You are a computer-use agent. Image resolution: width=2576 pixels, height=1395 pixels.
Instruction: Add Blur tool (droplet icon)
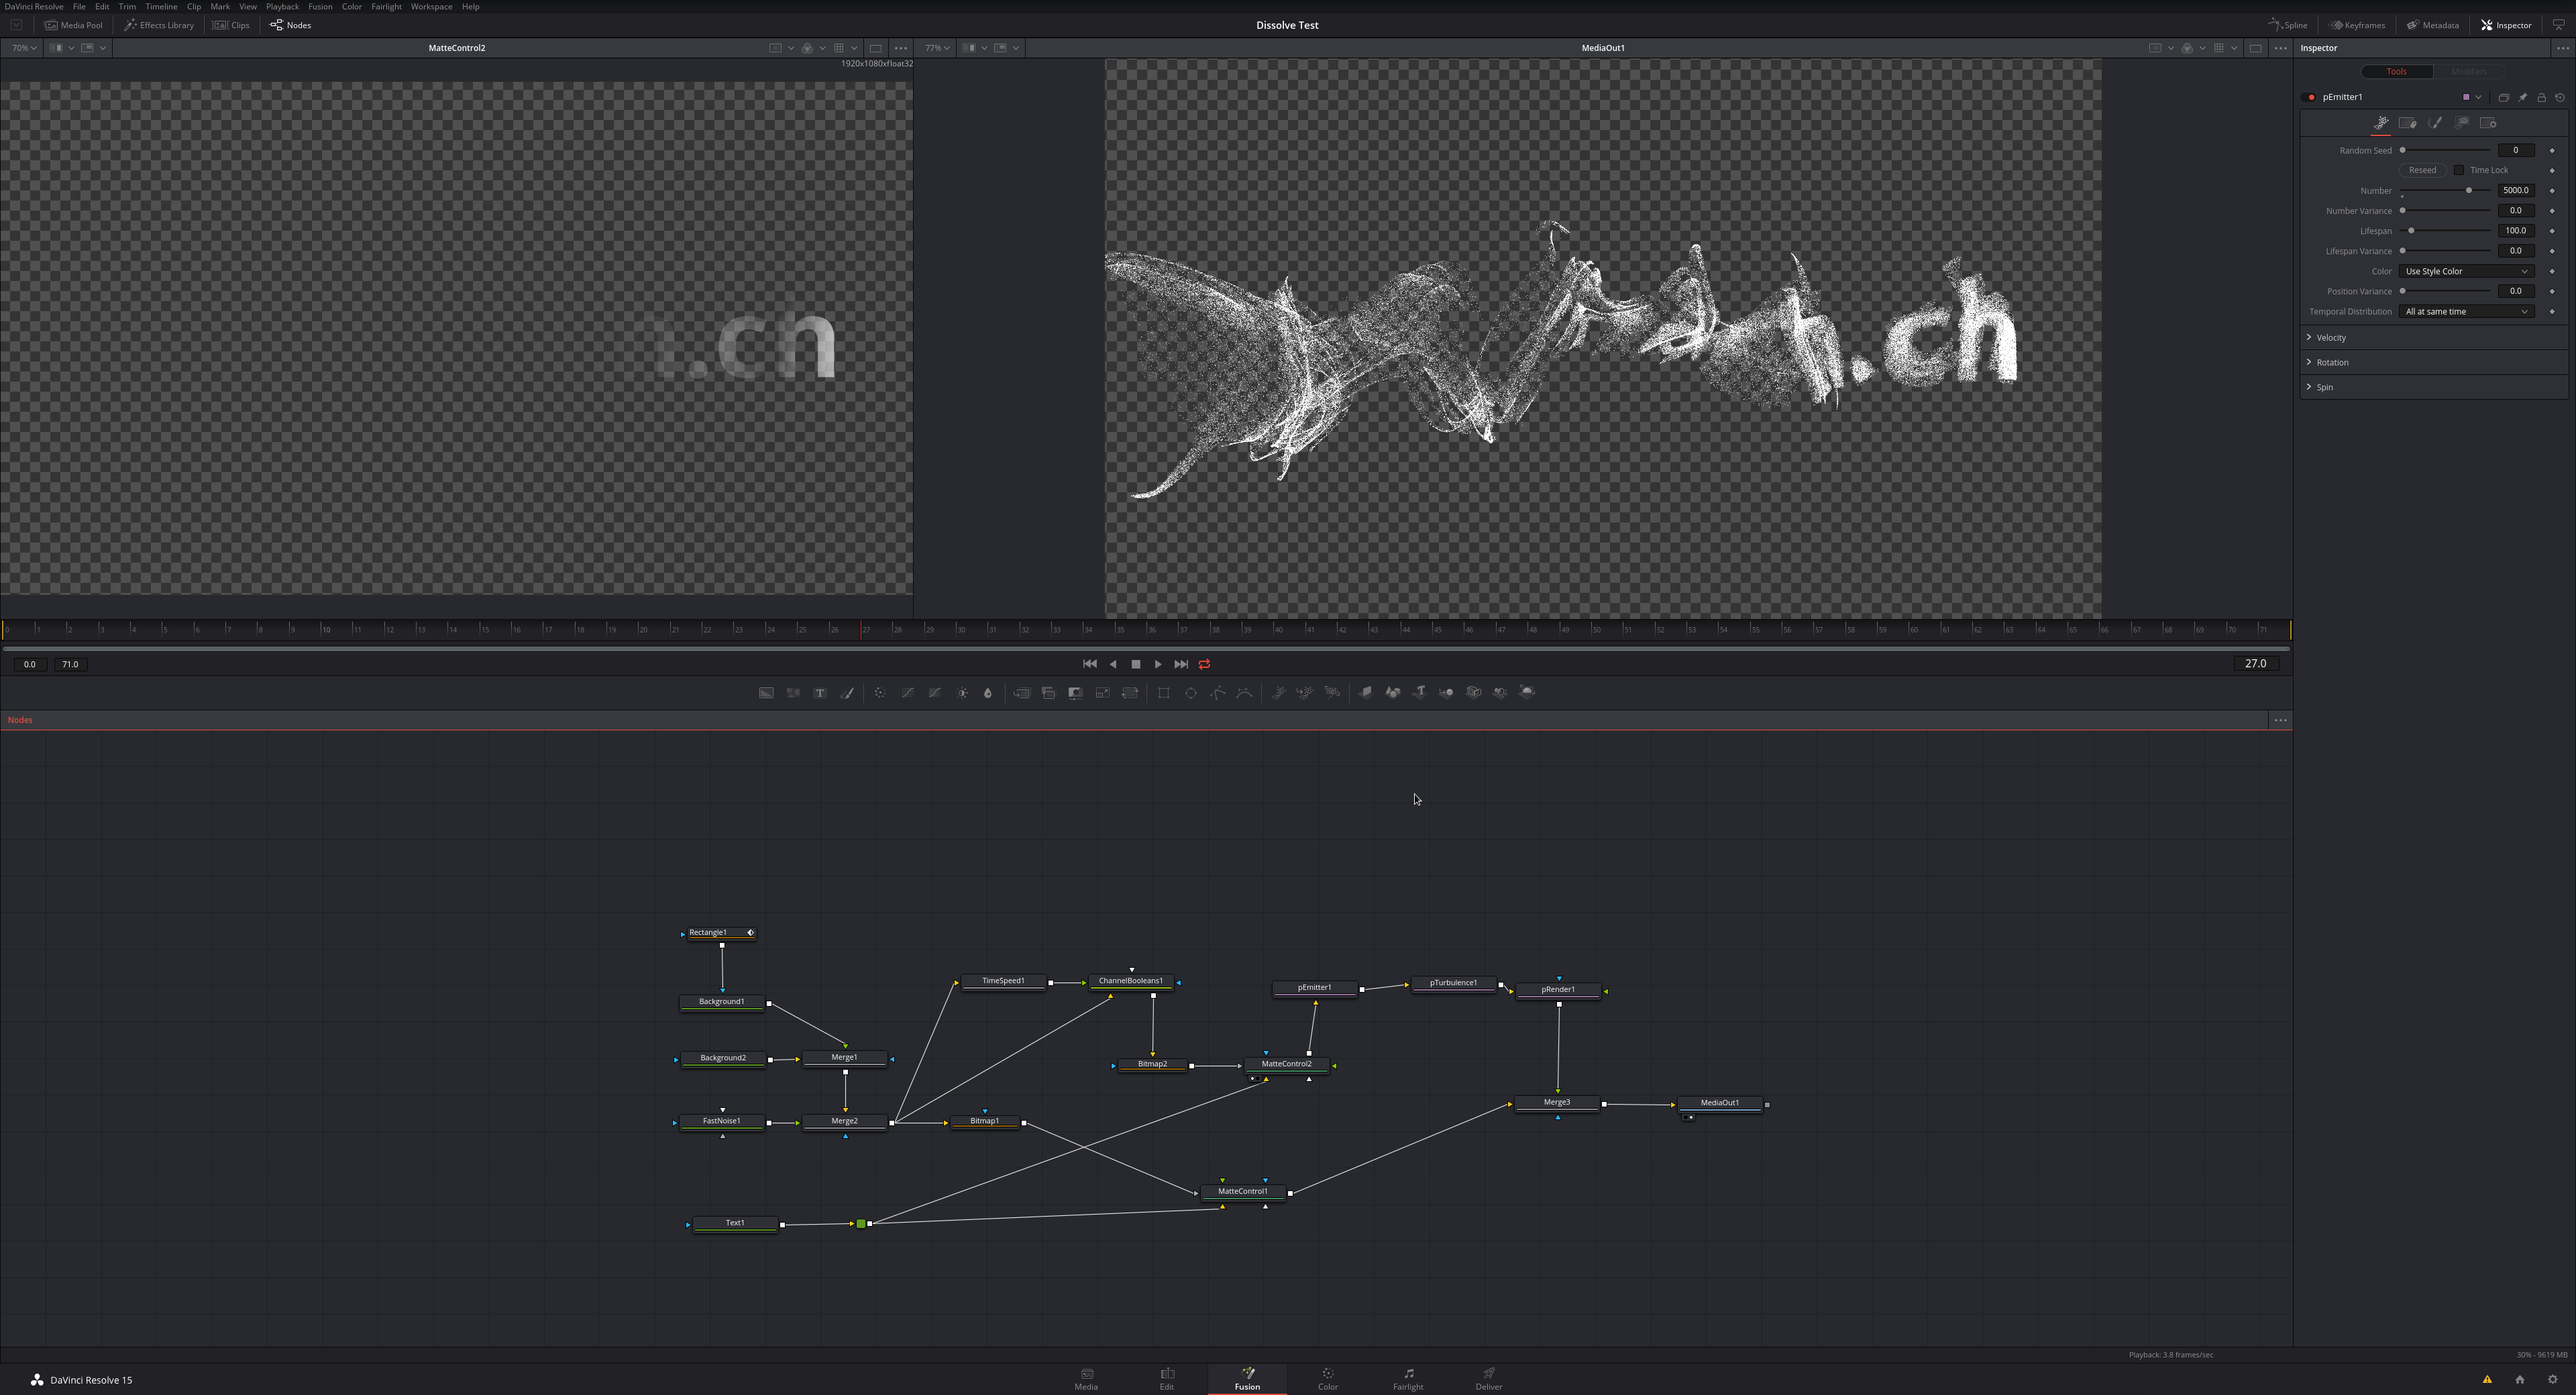[988, 692]
